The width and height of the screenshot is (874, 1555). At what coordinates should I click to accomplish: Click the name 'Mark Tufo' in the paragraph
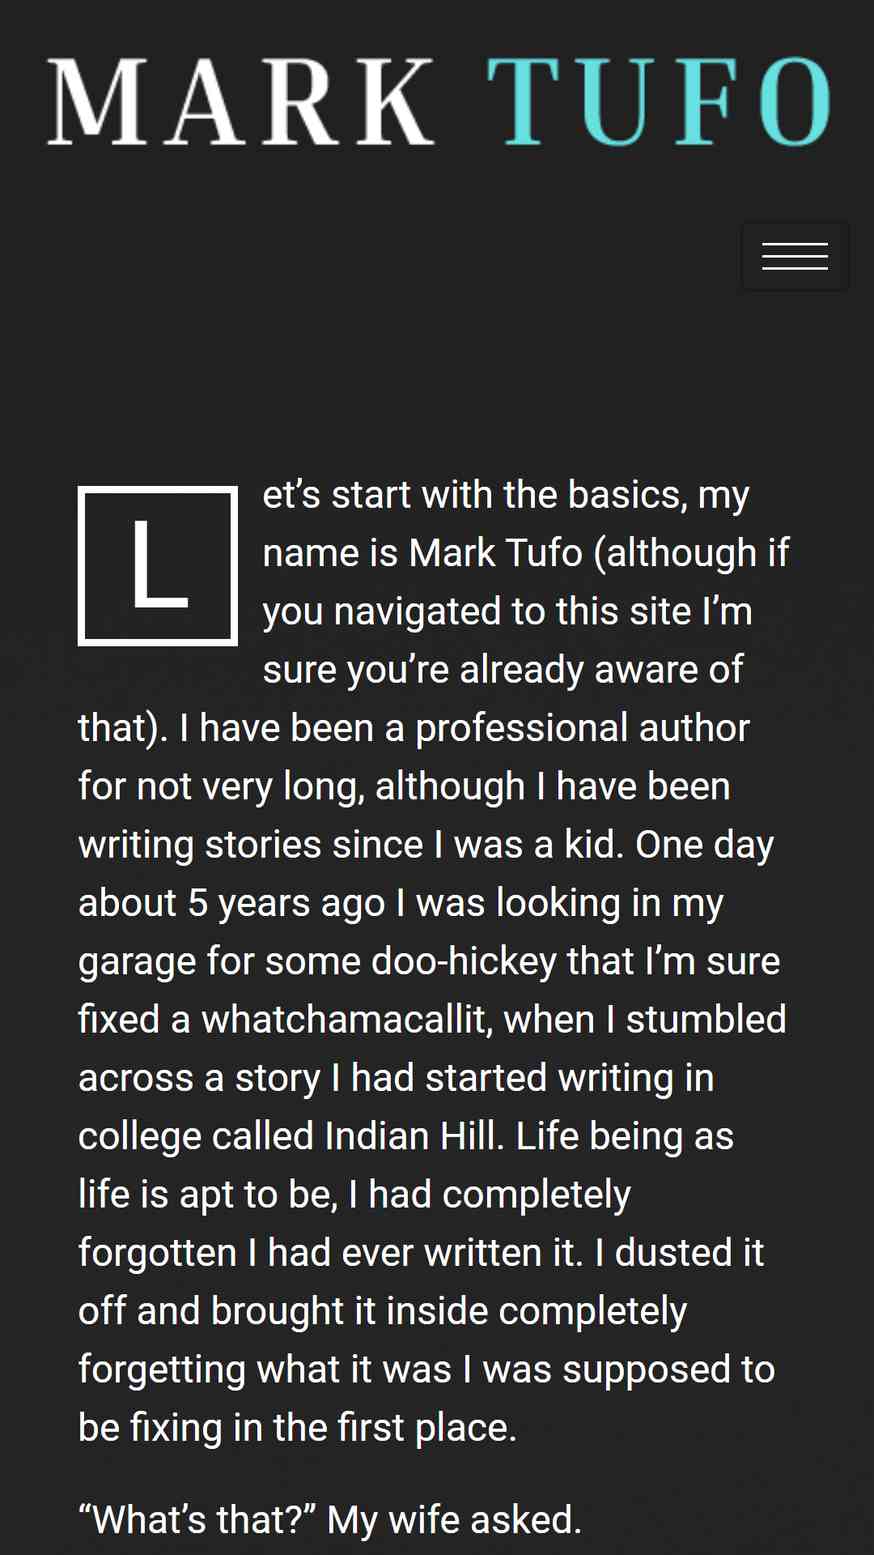(x=496, y=553)
